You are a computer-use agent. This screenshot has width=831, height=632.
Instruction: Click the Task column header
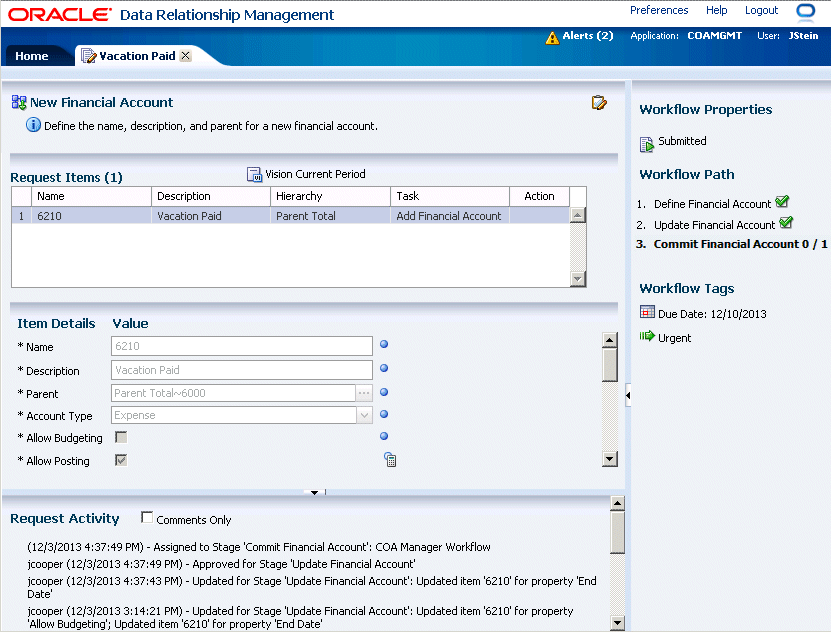coord(450,196)
